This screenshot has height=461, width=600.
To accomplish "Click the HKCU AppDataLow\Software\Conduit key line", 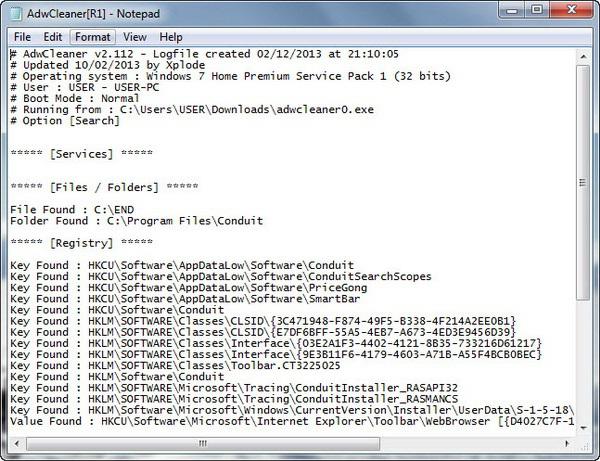I will point(182,265).
